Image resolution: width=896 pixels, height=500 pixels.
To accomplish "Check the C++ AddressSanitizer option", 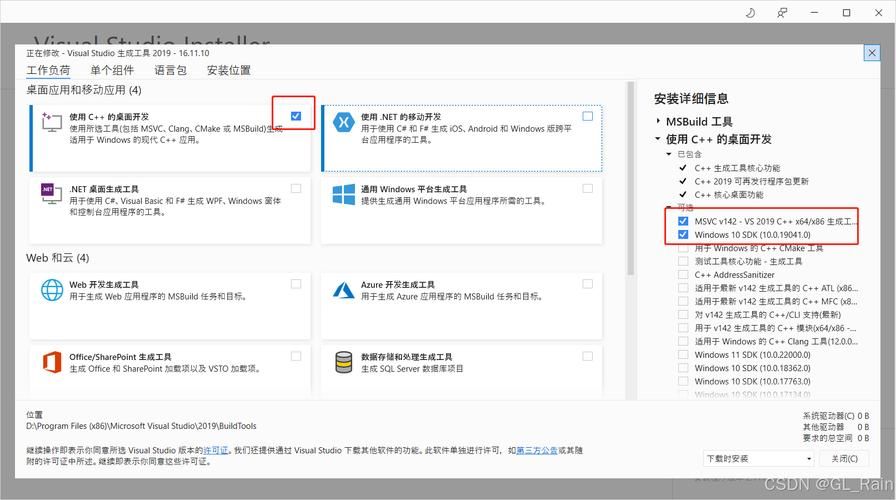I will (x=683, y=274).
